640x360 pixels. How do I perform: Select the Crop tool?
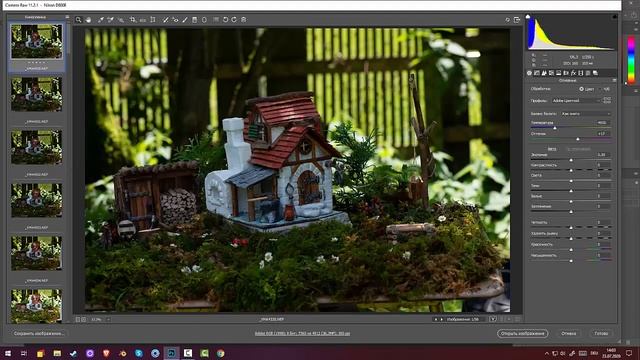tap(133, 20)
